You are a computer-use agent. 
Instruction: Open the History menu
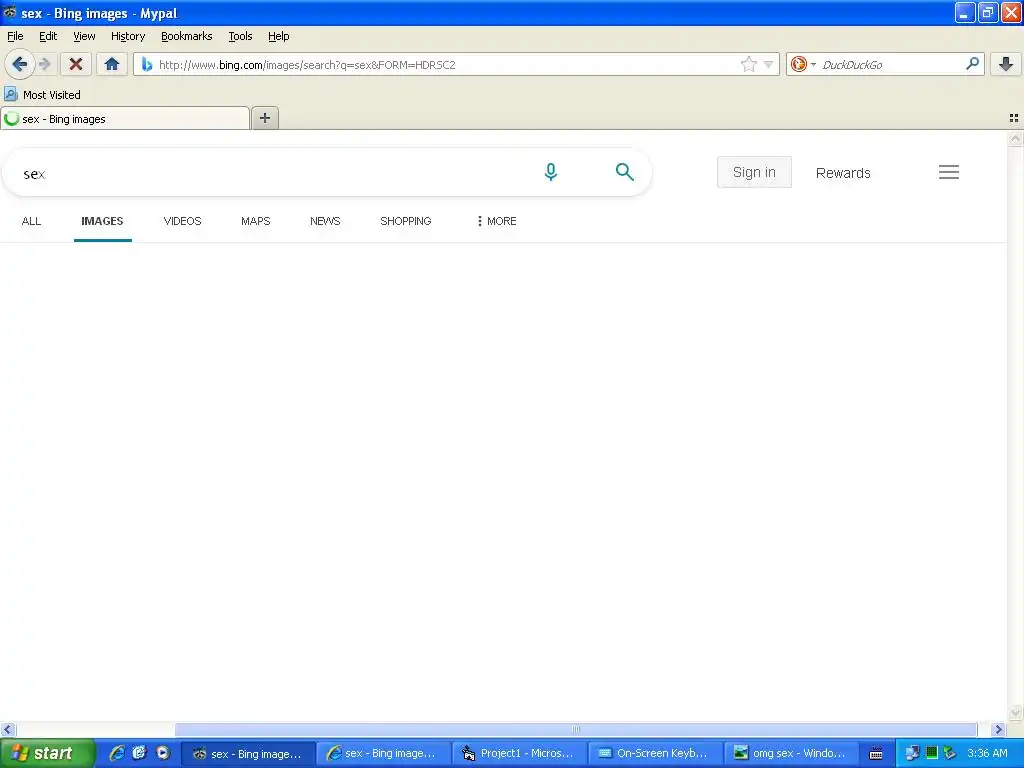pyautogui.click(x=128, y=36)
